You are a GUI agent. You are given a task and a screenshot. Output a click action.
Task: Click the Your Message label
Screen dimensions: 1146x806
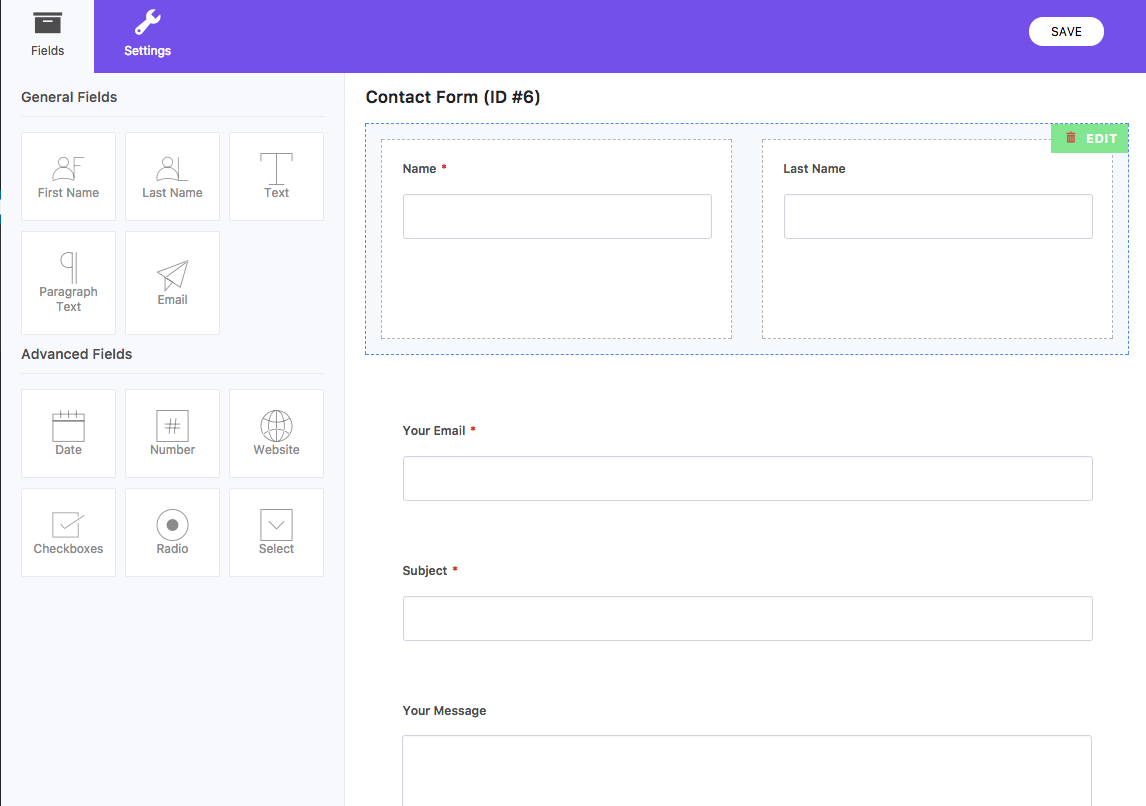pos(444,710)
